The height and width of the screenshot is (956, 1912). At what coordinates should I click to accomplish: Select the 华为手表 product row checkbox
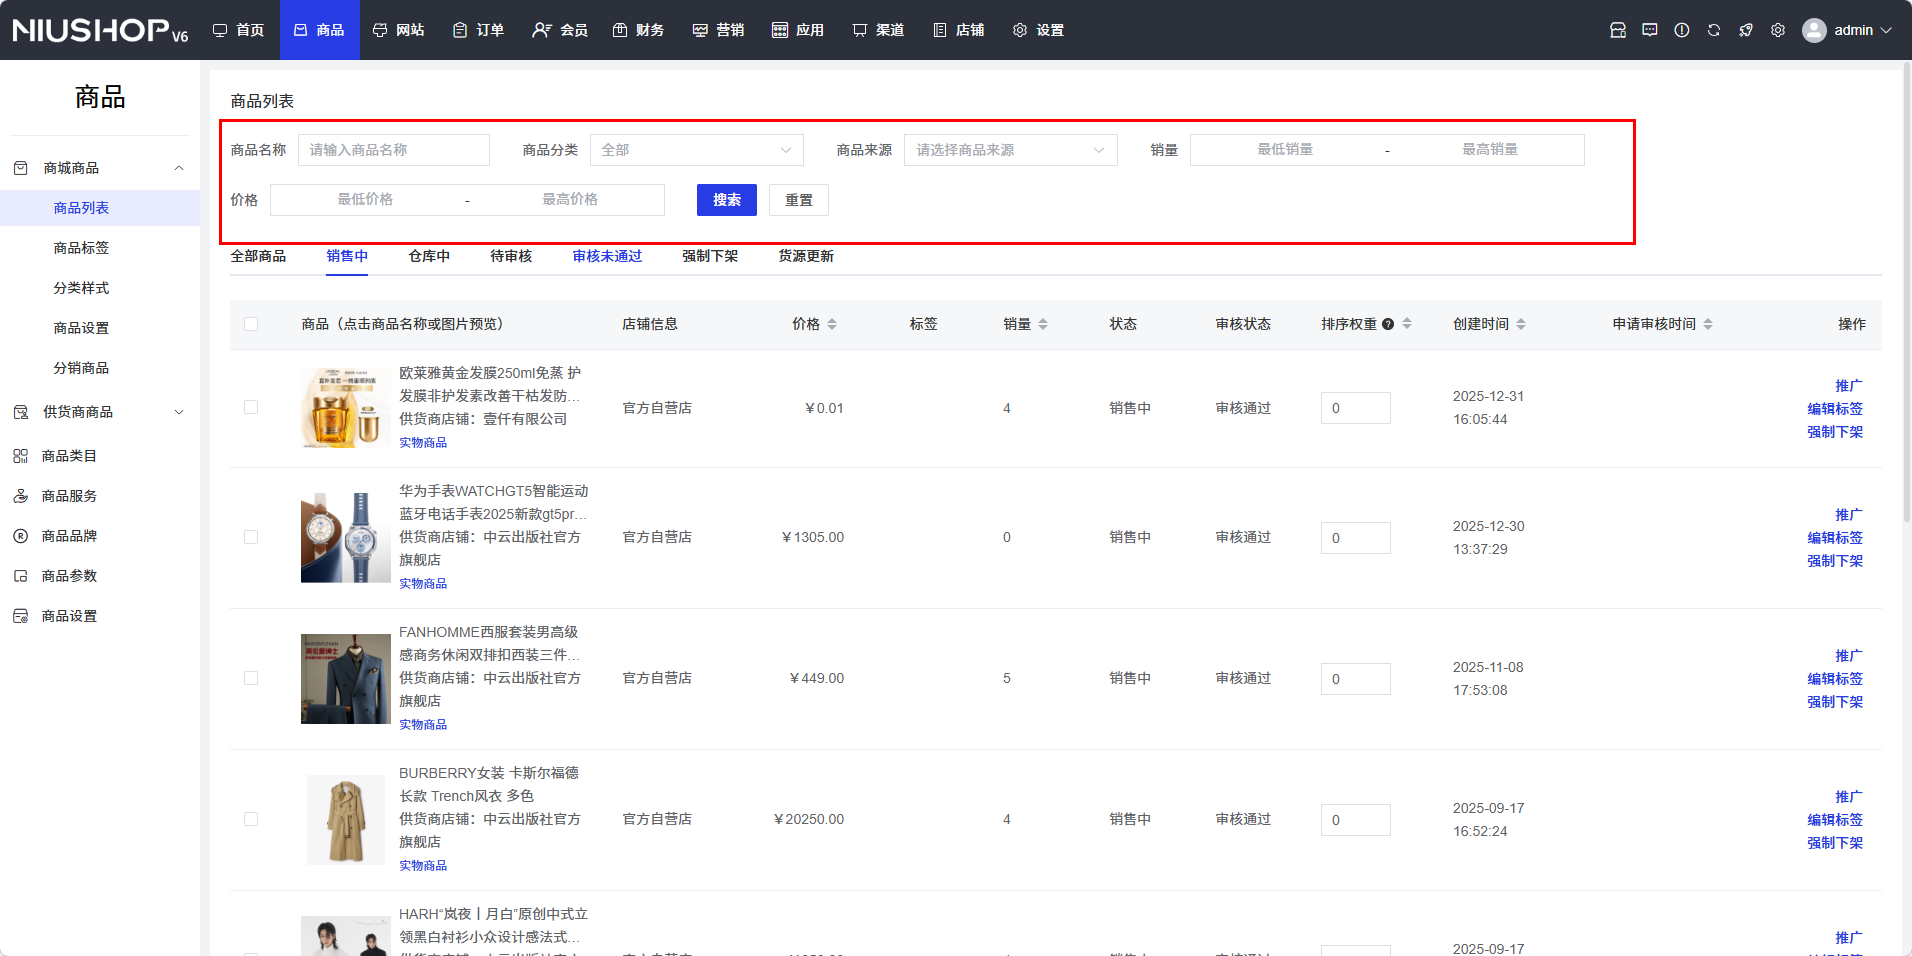click(x=251, y=537)
